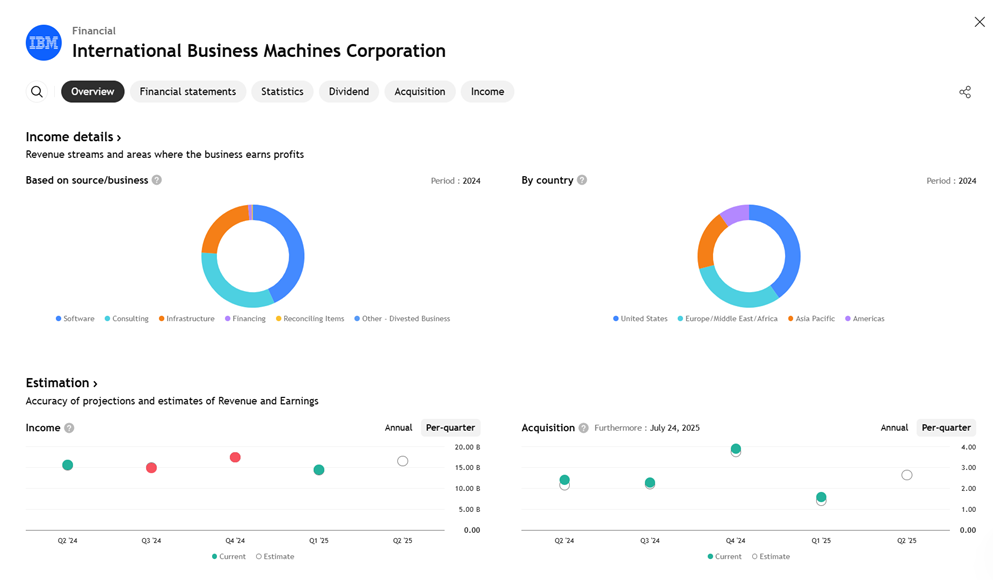Image resolution: width=993 pixels, height=580 pixels.
Task: Toggle Other - Divested Business legend entry
Action: point(402,318)
